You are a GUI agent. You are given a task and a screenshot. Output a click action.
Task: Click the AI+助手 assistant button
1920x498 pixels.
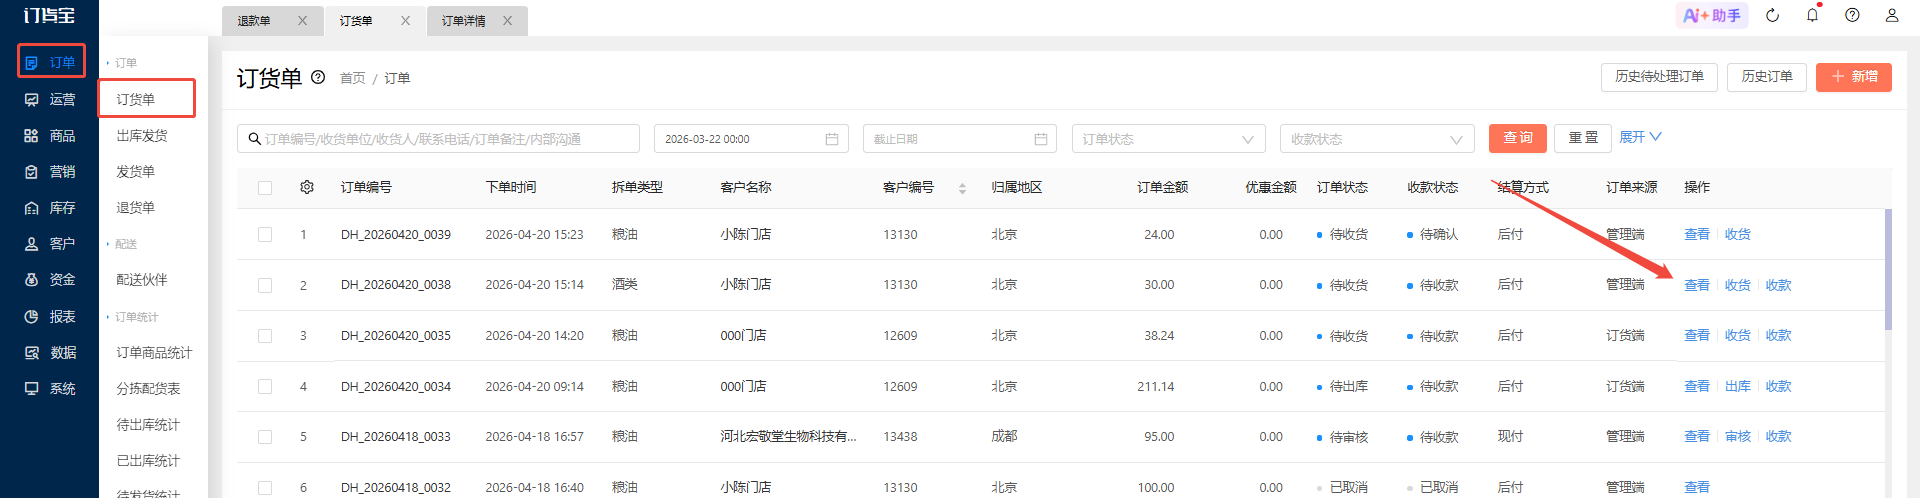1712,15
